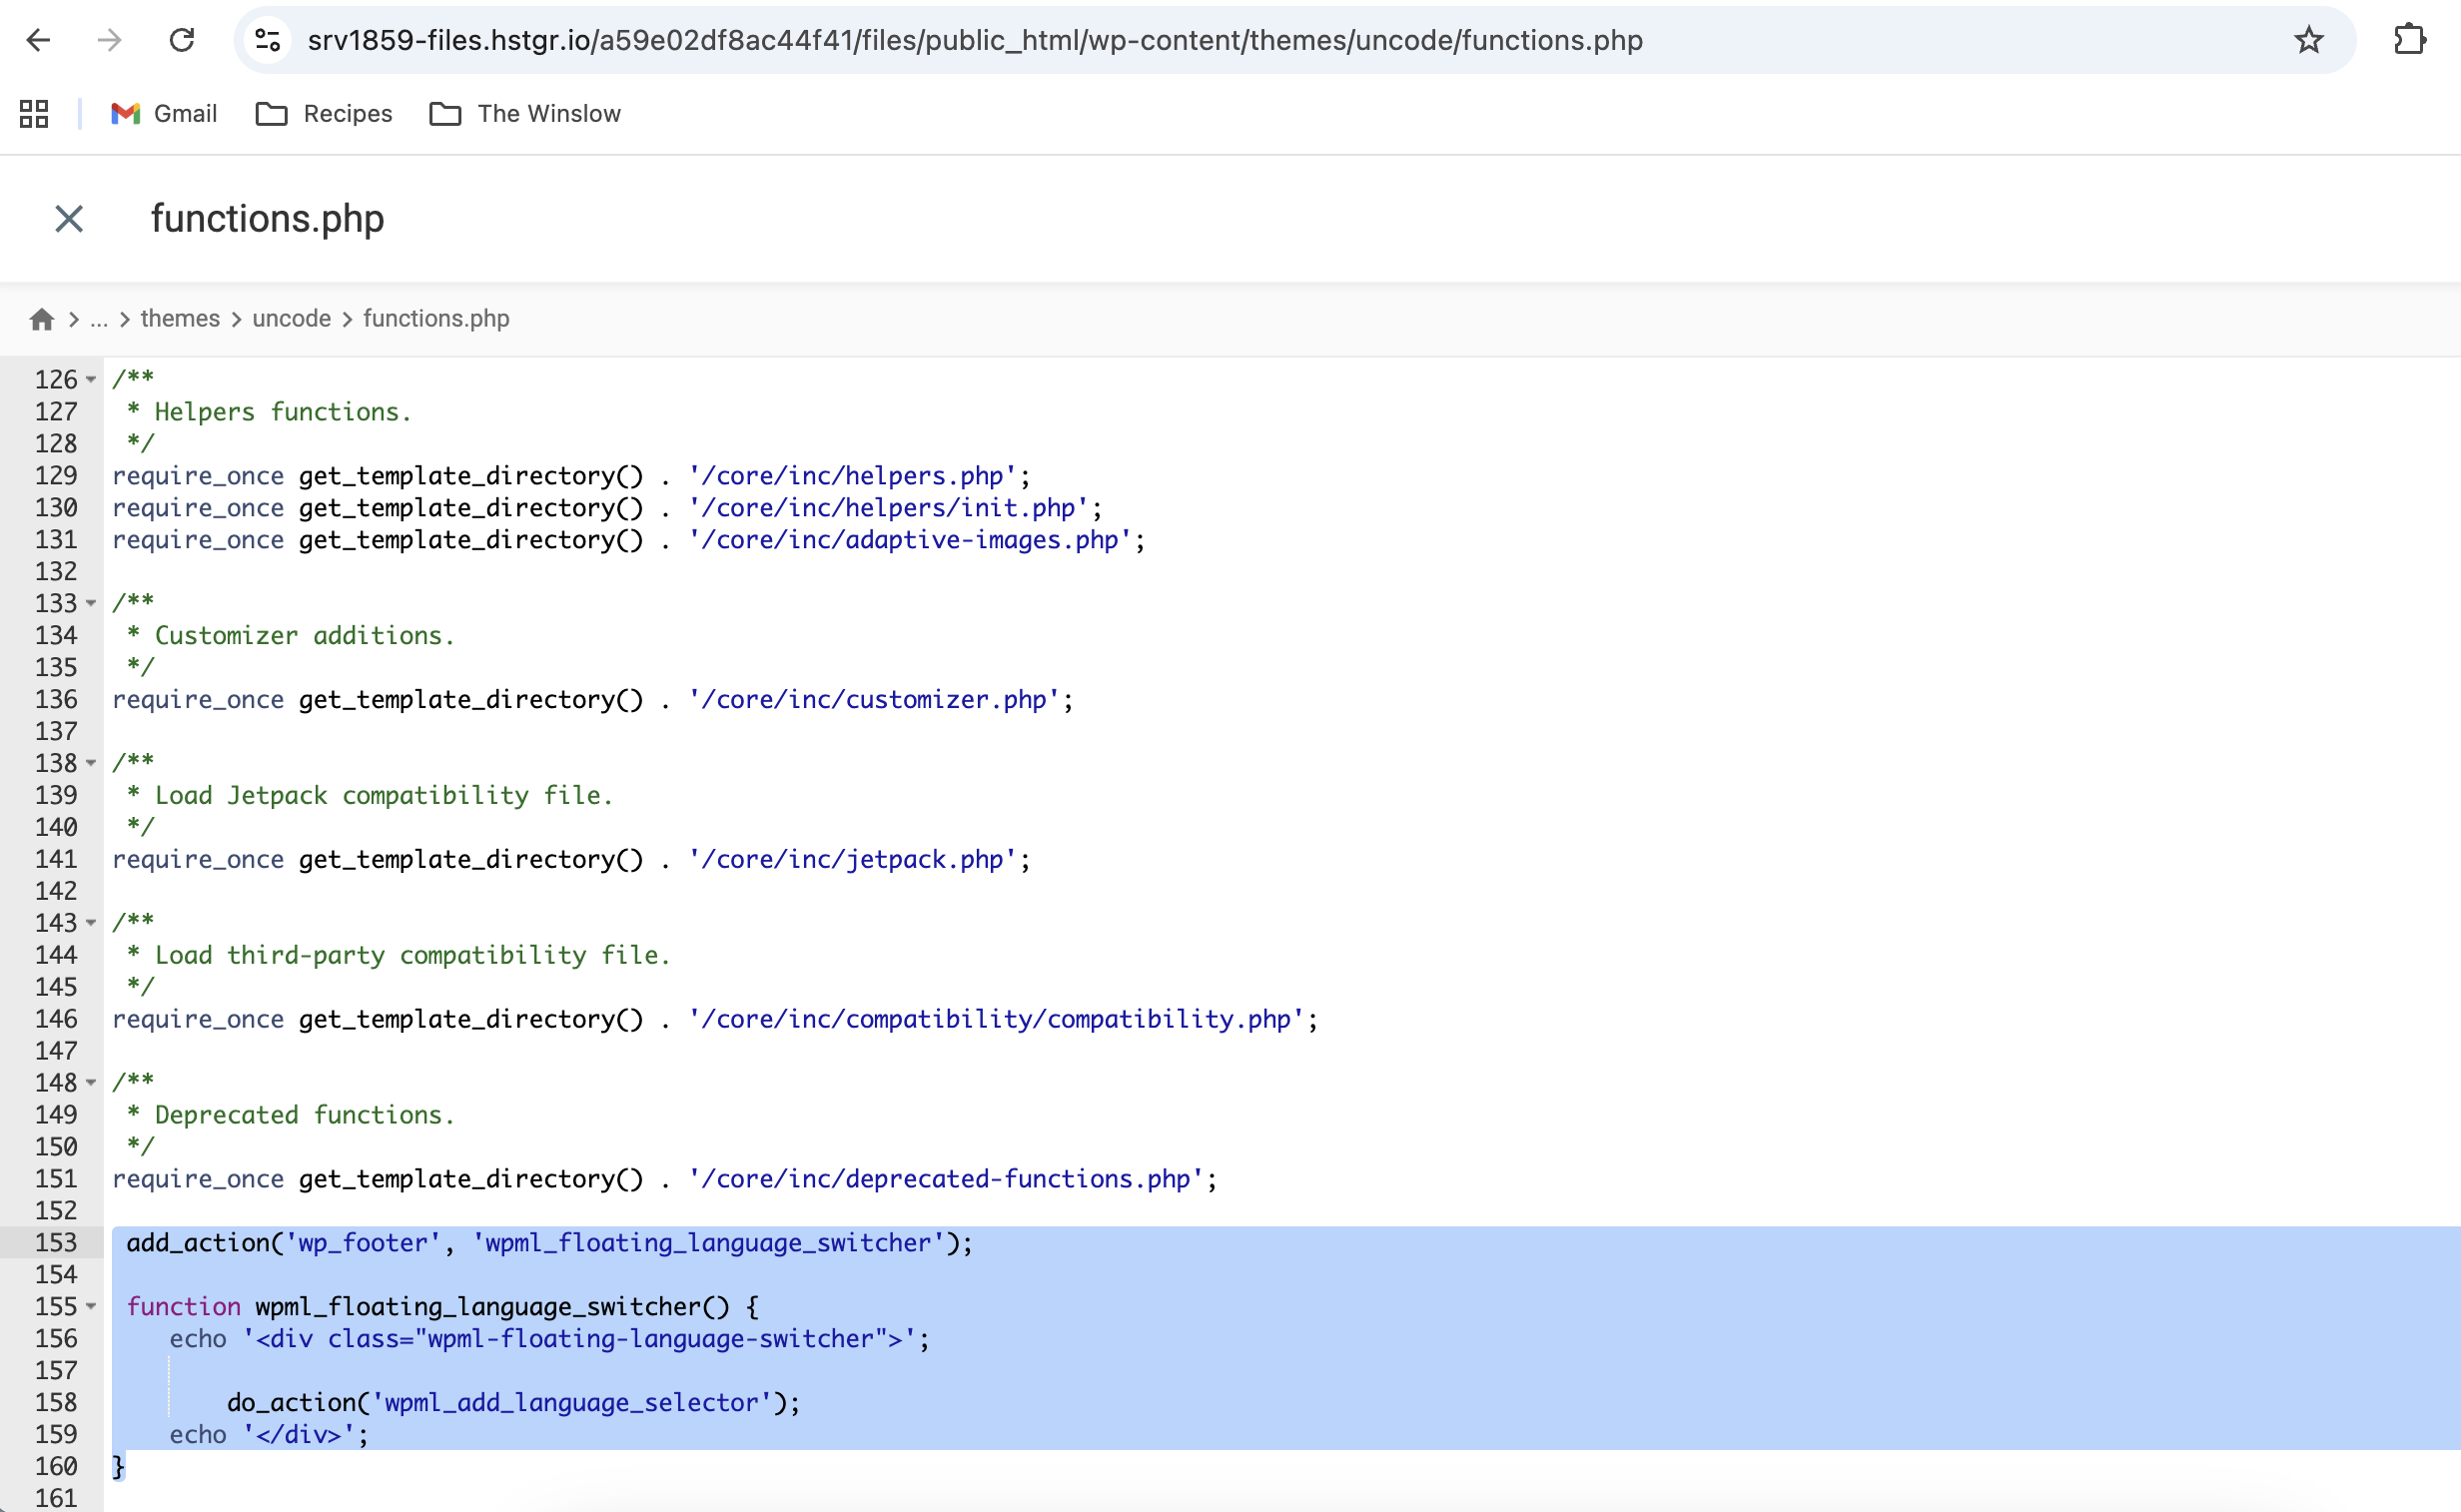Close the functions.php editor with X
This screenshot has width=2461, height=1512.
[69, 219]
